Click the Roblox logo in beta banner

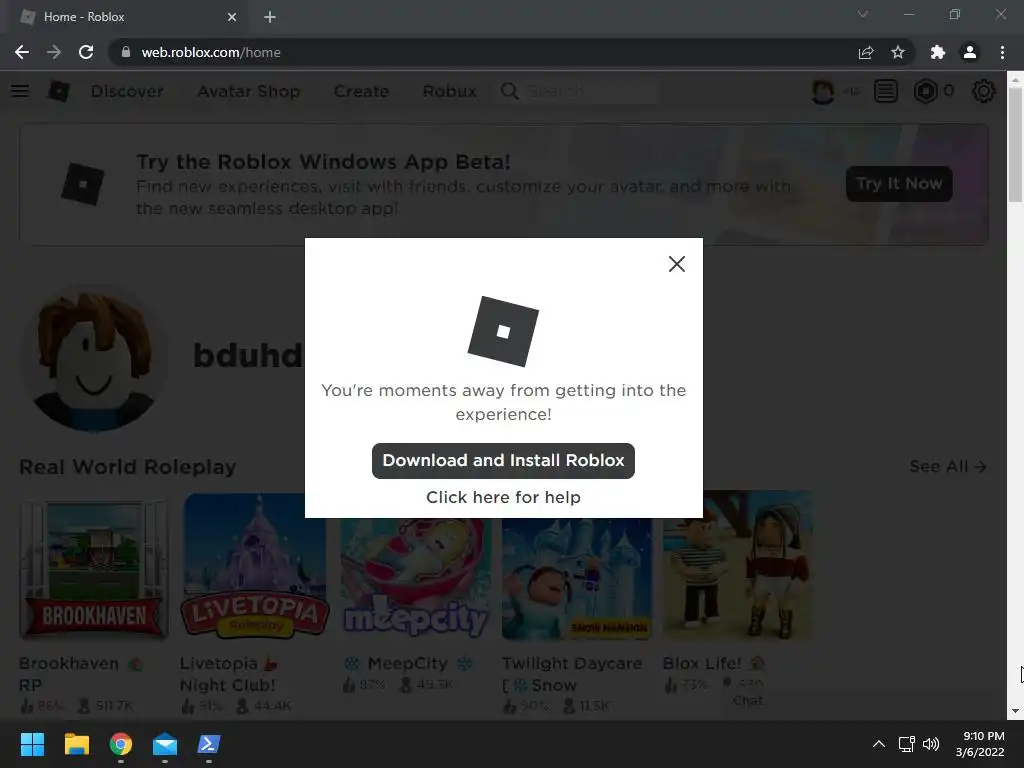pyautogui.click(x=83, y=184)
